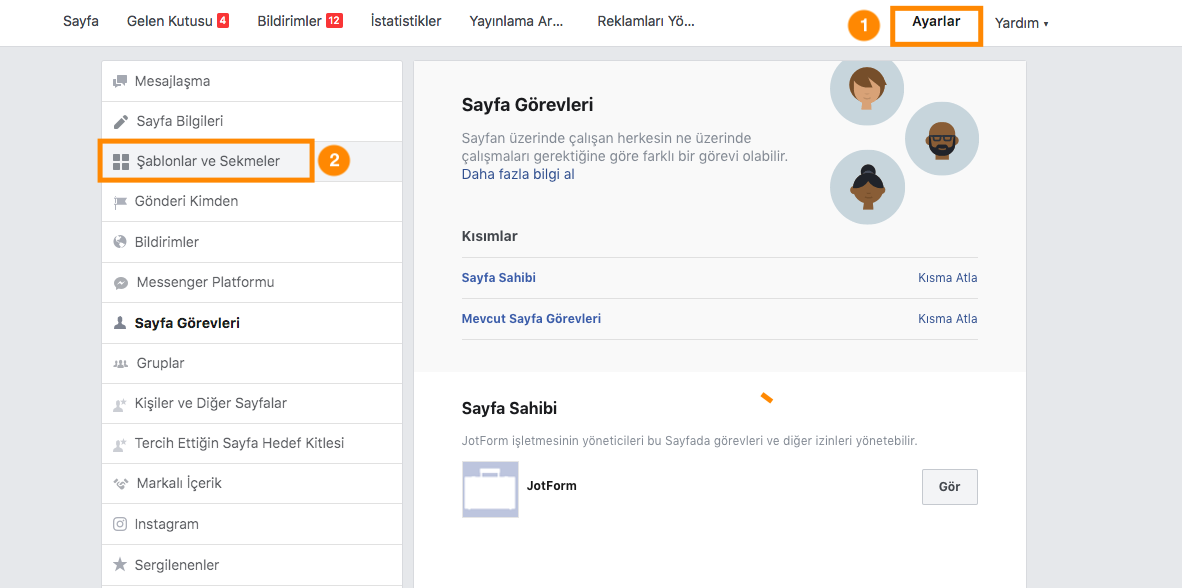The width and height of the screenshot is (1182, 588).
Task: Click the Kısımlar section label
Action: click(489, 236)
